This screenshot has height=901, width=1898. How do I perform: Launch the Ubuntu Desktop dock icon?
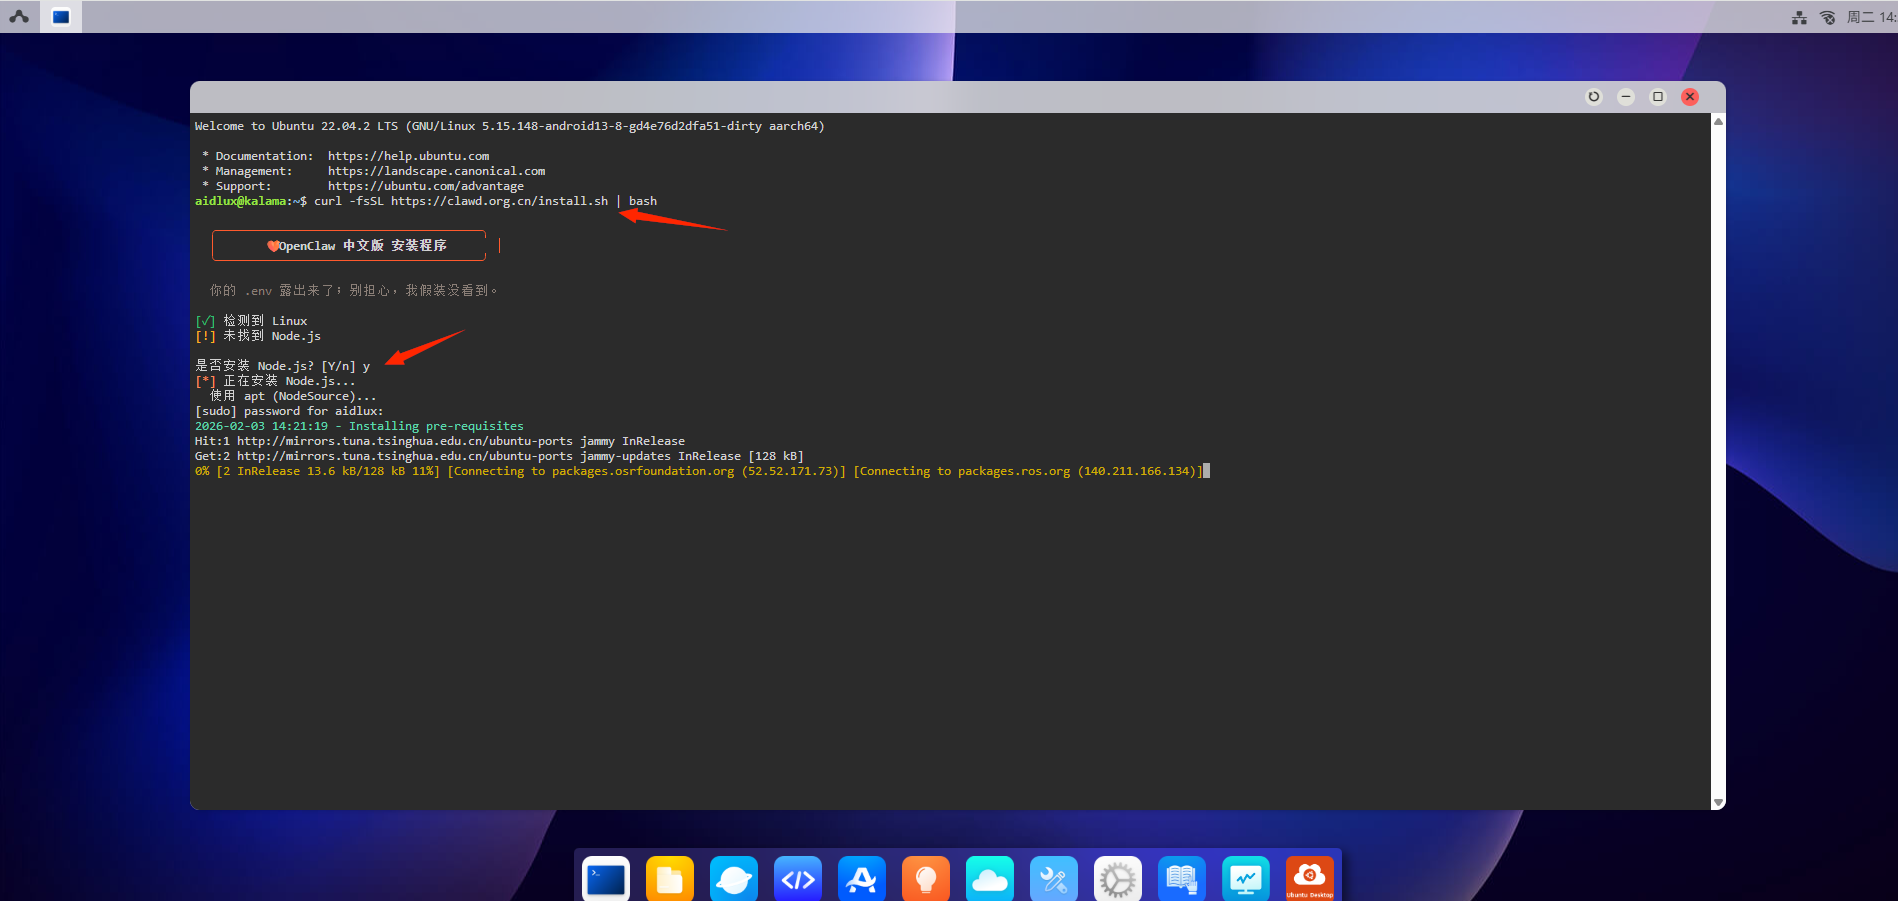point(1310,879)
